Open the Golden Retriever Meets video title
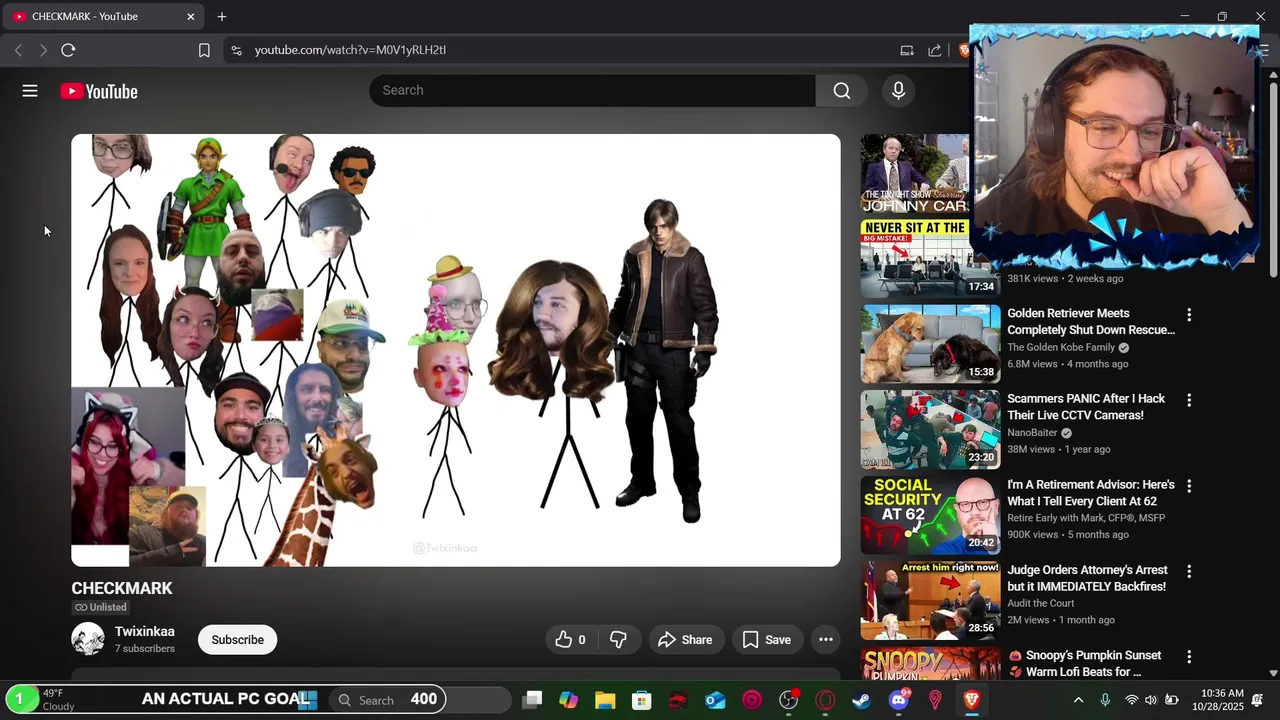Image resolution: width=1280 pixels, height=720 pixels. coord(1091,322)
